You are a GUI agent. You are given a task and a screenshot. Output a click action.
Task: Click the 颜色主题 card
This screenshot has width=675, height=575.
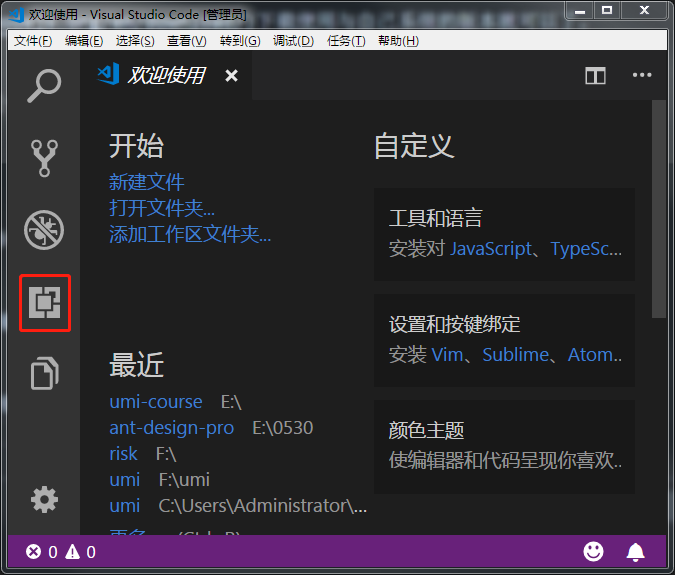pos(504,447)
